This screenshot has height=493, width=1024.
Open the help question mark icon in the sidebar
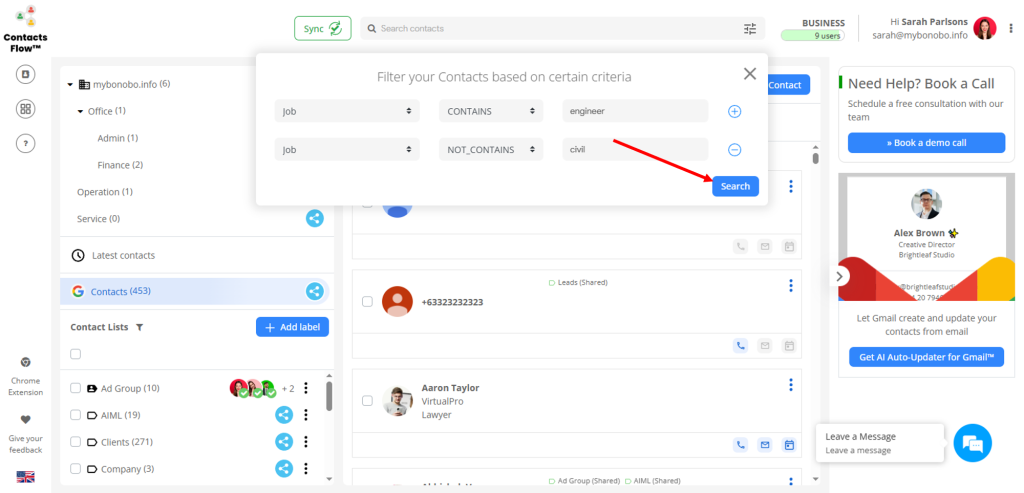[x=26, y=143]
